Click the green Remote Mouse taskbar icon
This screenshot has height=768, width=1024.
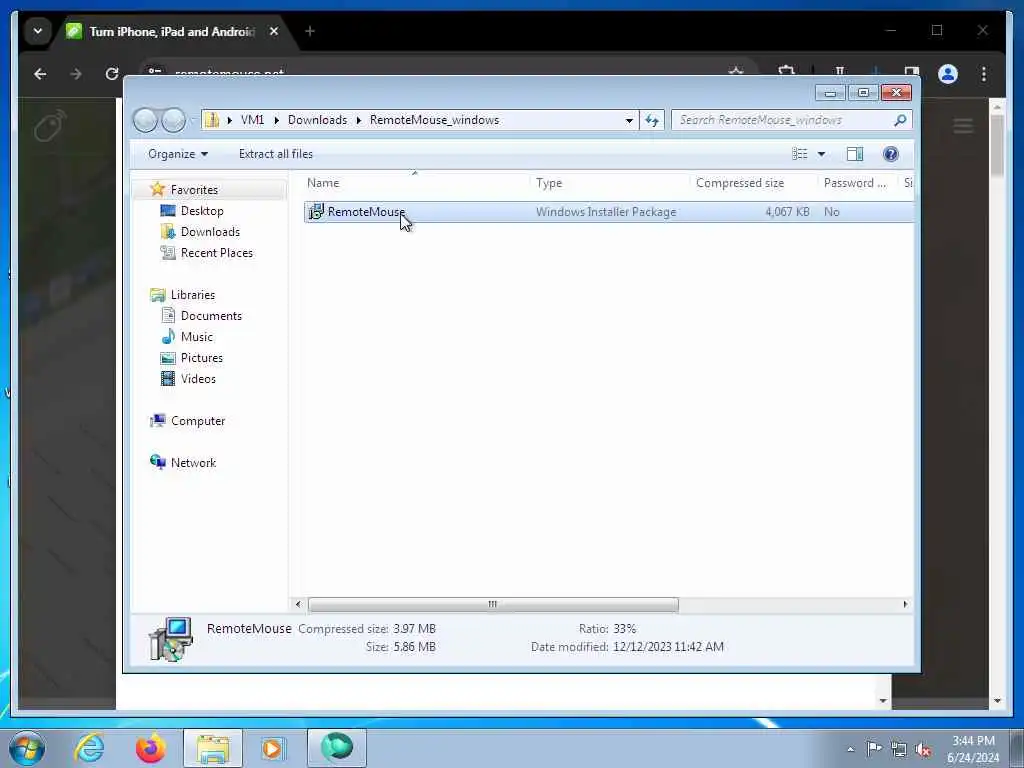click(336, 748)
